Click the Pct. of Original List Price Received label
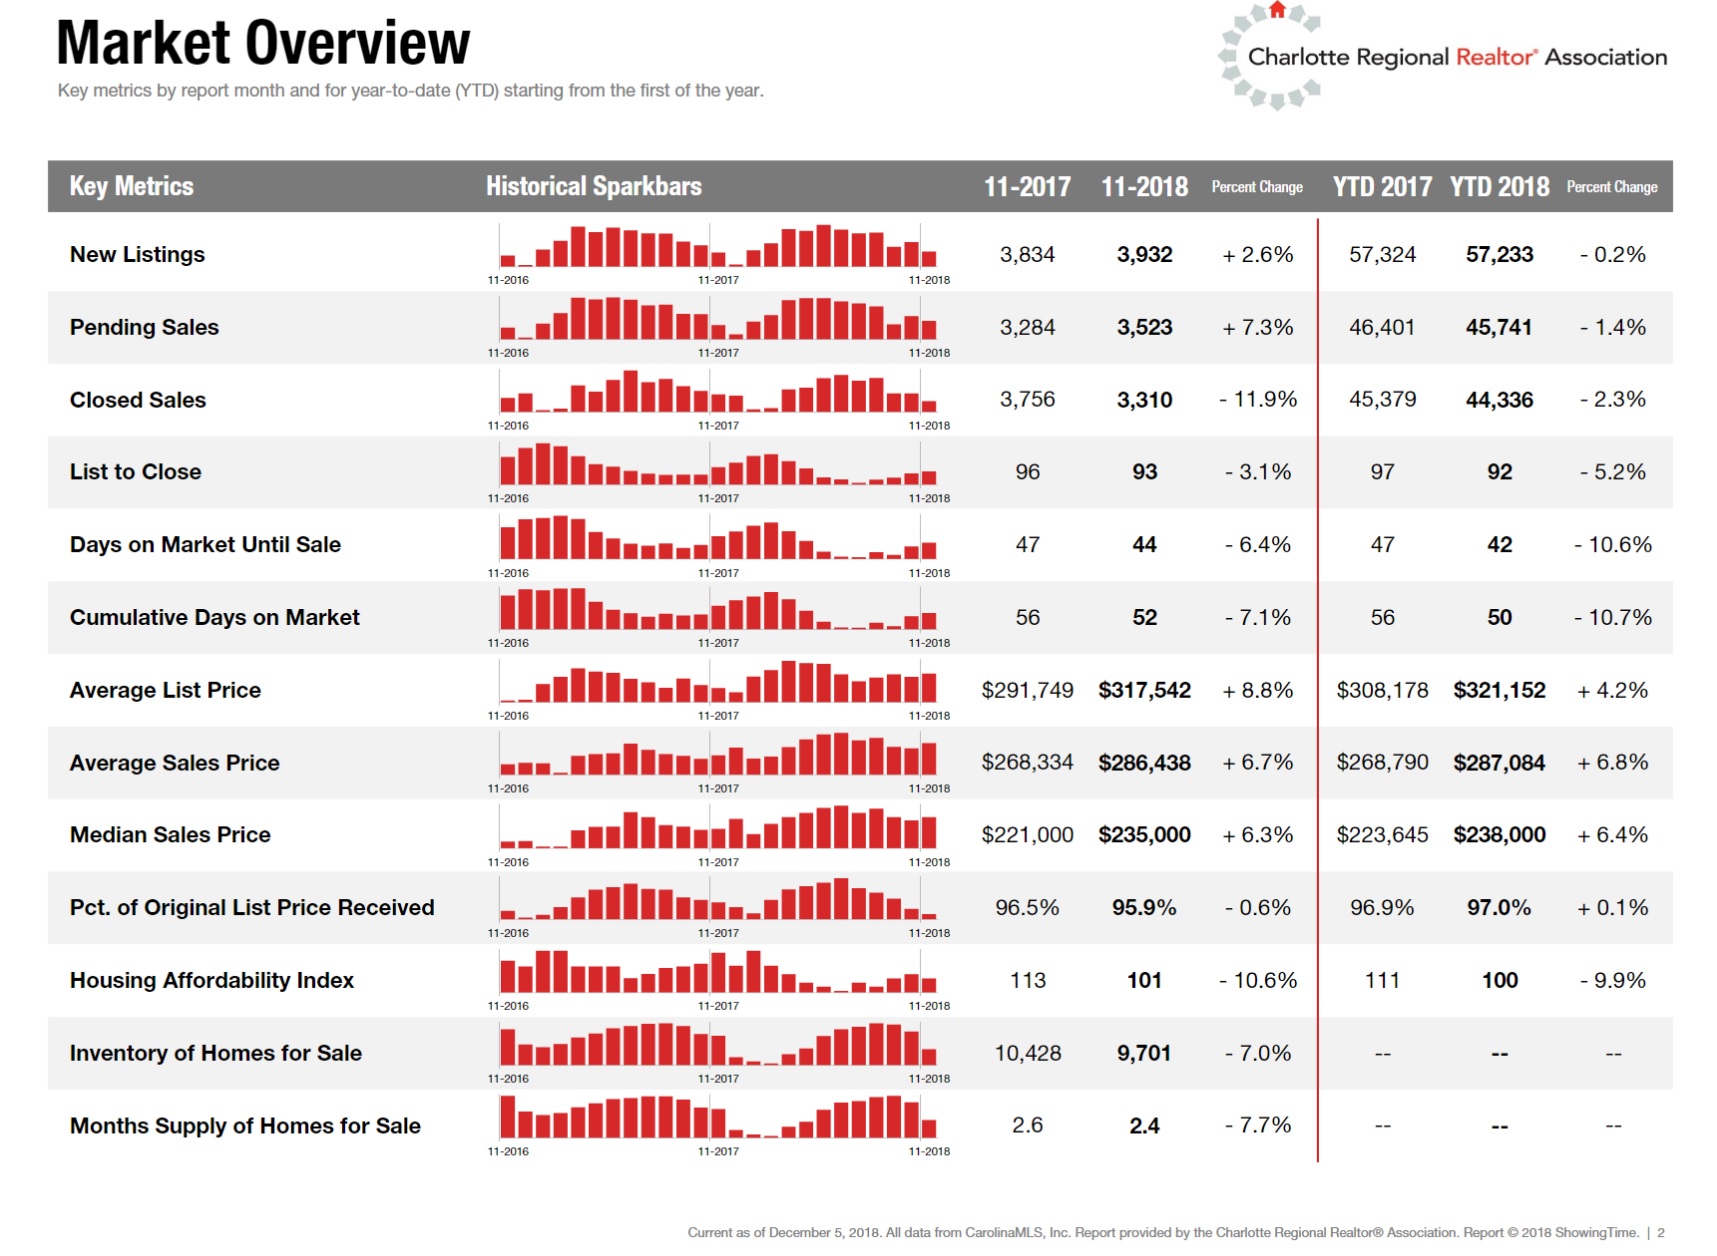 tap(252, 908)
